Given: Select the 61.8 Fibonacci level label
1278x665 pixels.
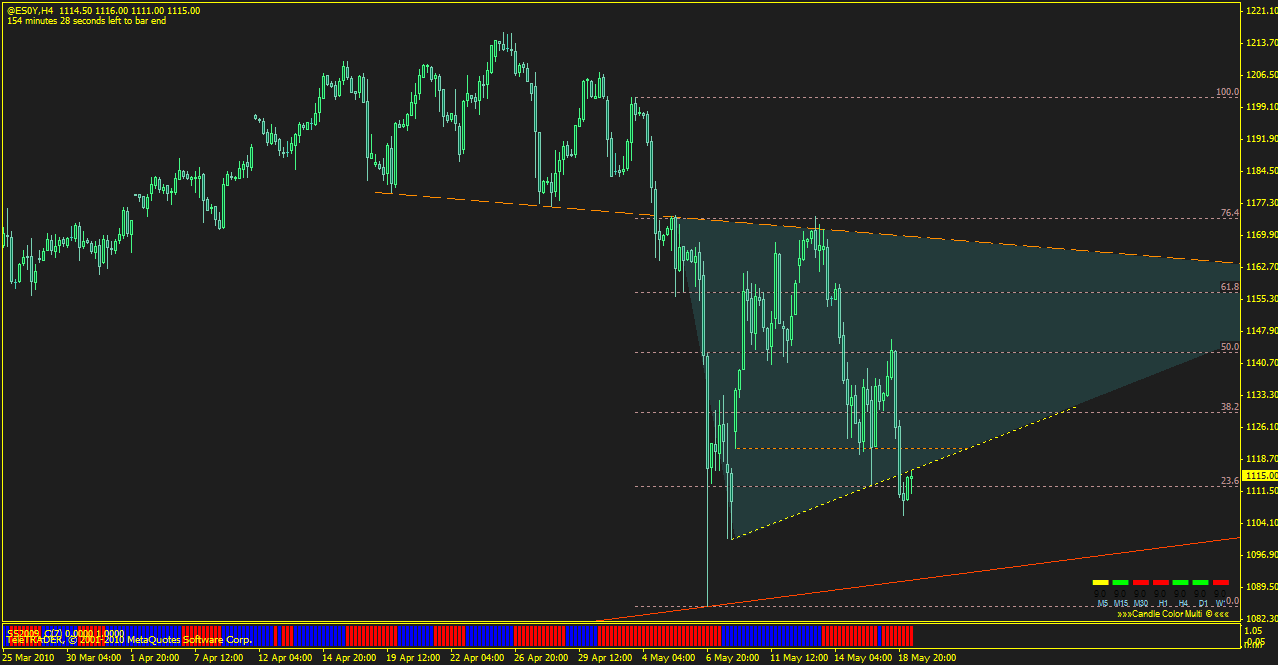Looking at the screenshot, I should pyautogui.click(x=1230, y=287).
